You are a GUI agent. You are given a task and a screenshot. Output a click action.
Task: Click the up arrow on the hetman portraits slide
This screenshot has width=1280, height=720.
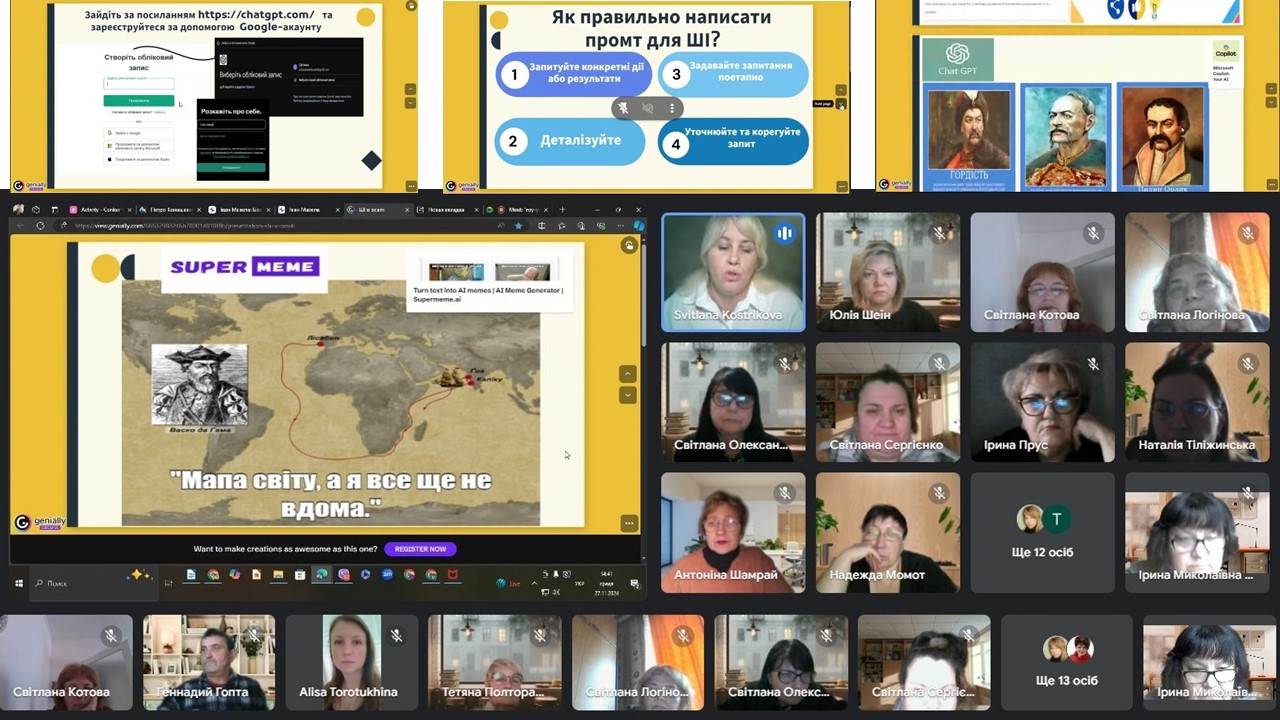1270,90
